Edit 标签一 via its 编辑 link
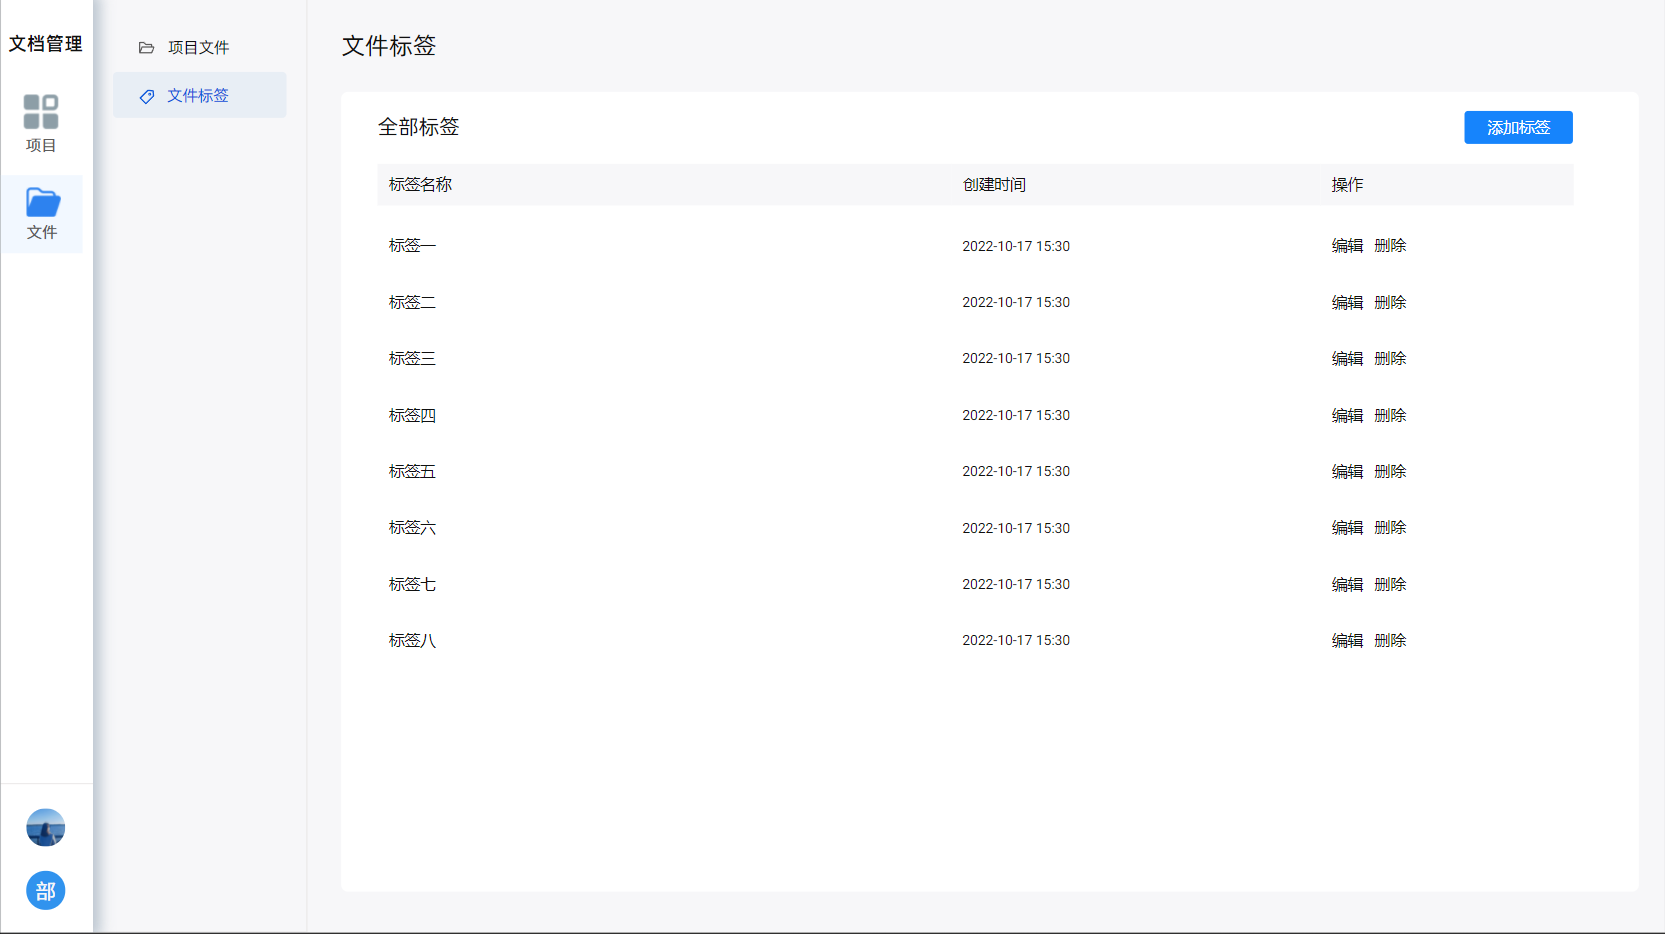Image resolution: width=1665 pixels, height=934 pixels. pos(1347,246)
